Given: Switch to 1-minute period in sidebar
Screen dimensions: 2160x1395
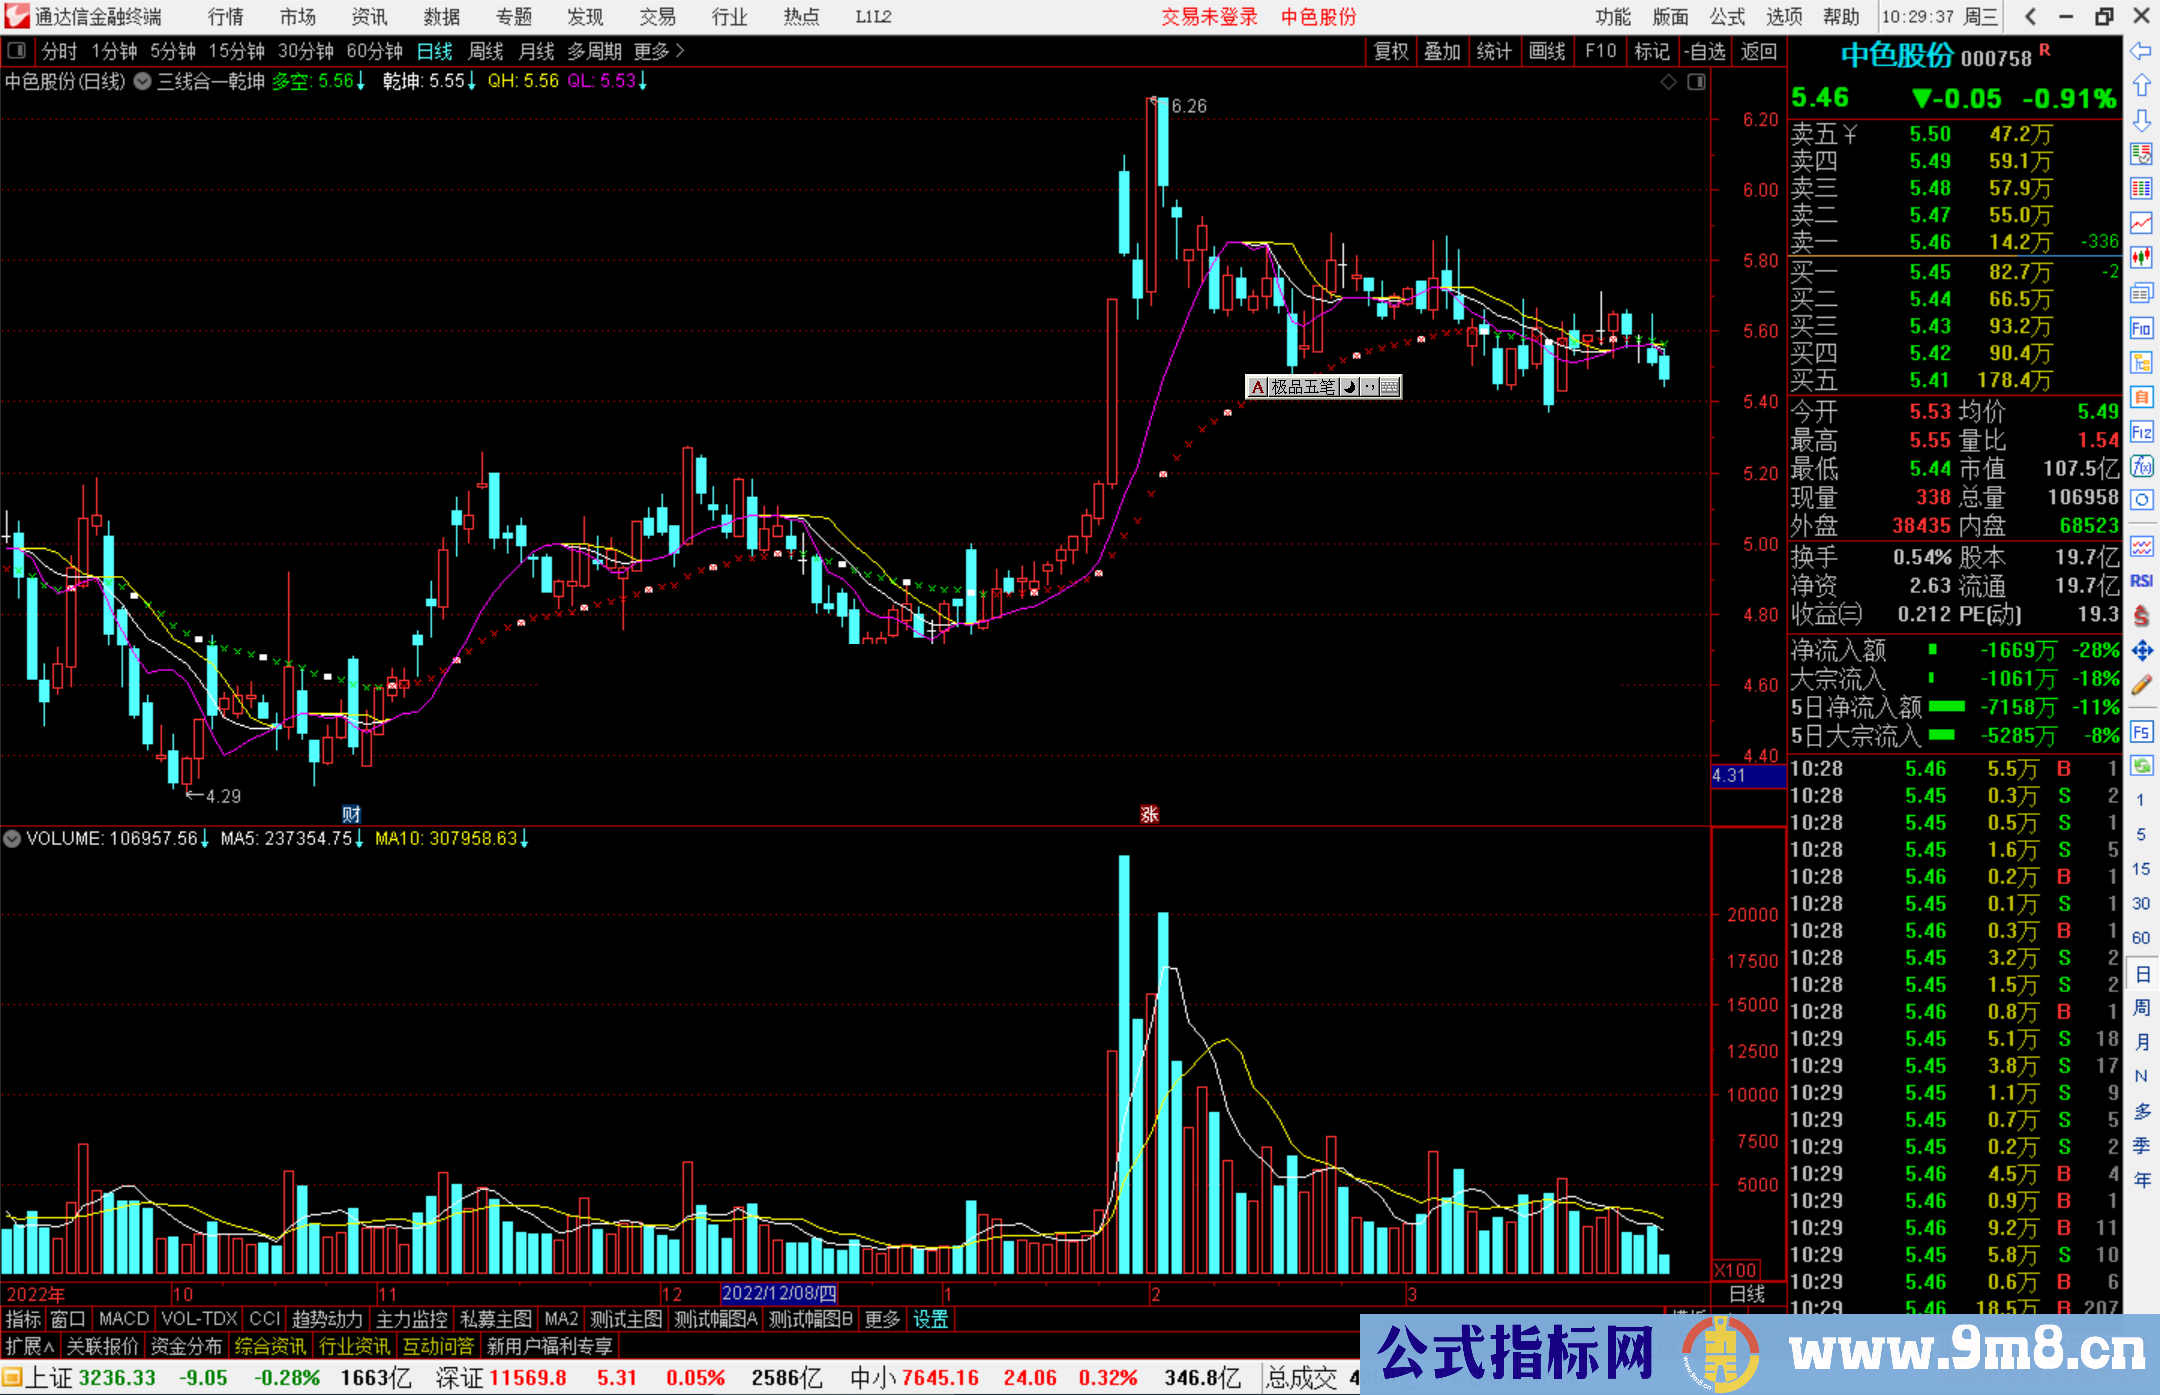Looking at the screenshot, I should click(2140, 800).
